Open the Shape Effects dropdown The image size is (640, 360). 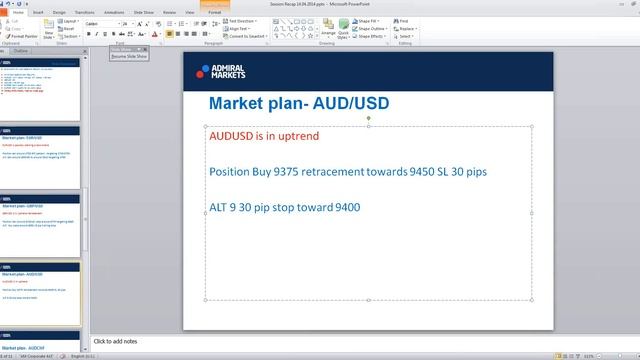(x=369, y=36)
